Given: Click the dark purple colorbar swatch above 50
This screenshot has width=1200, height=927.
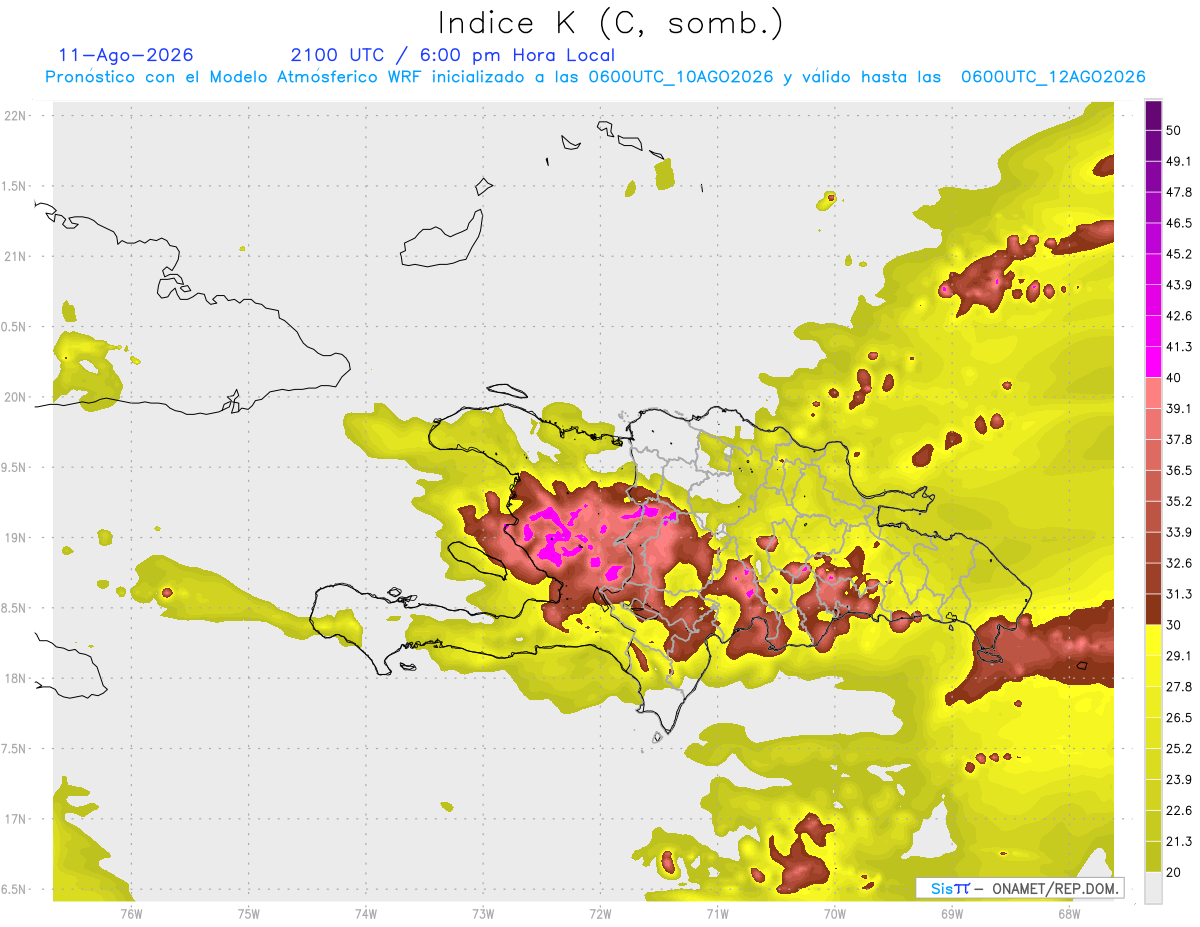Looking at the screenshot, I should 1154,115.
